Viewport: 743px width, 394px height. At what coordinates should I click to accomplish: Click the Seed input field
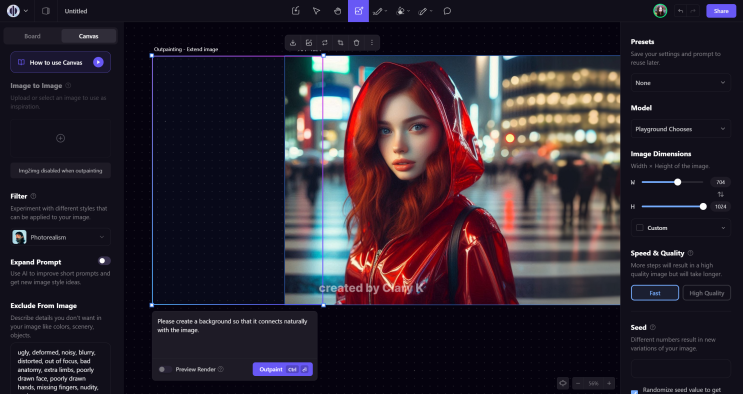pos(680,368)
